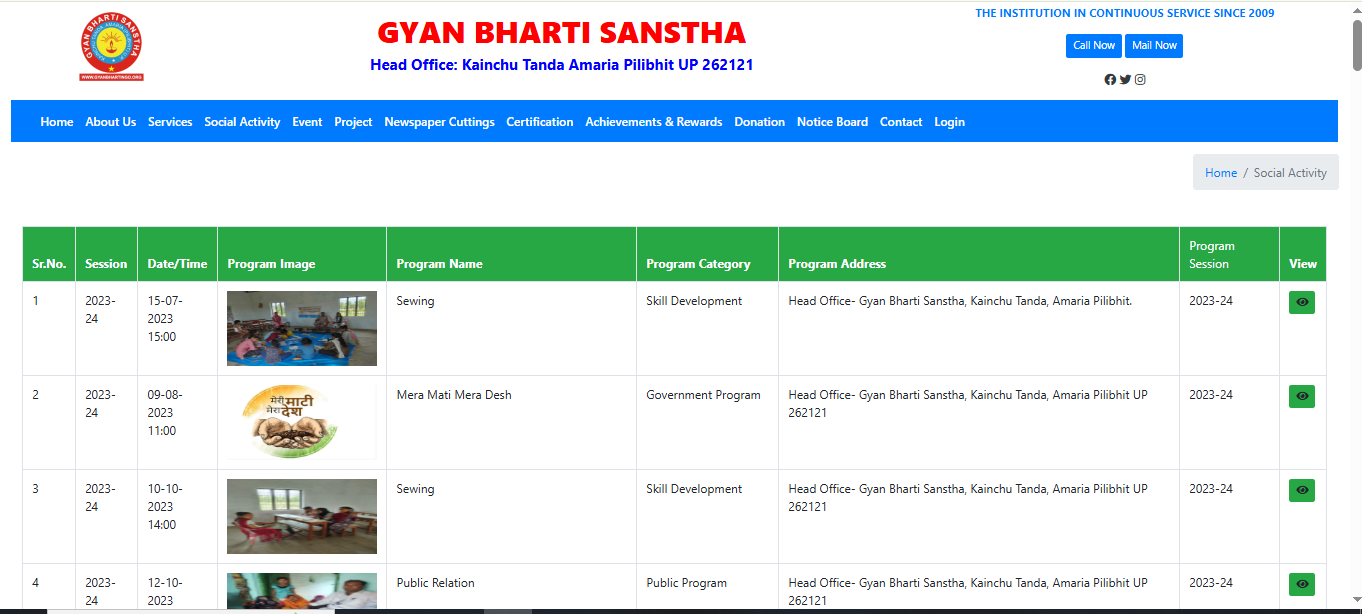Click the Home breadcrumb link
Screen dimensions: 1362x614
click(1221, 173)
